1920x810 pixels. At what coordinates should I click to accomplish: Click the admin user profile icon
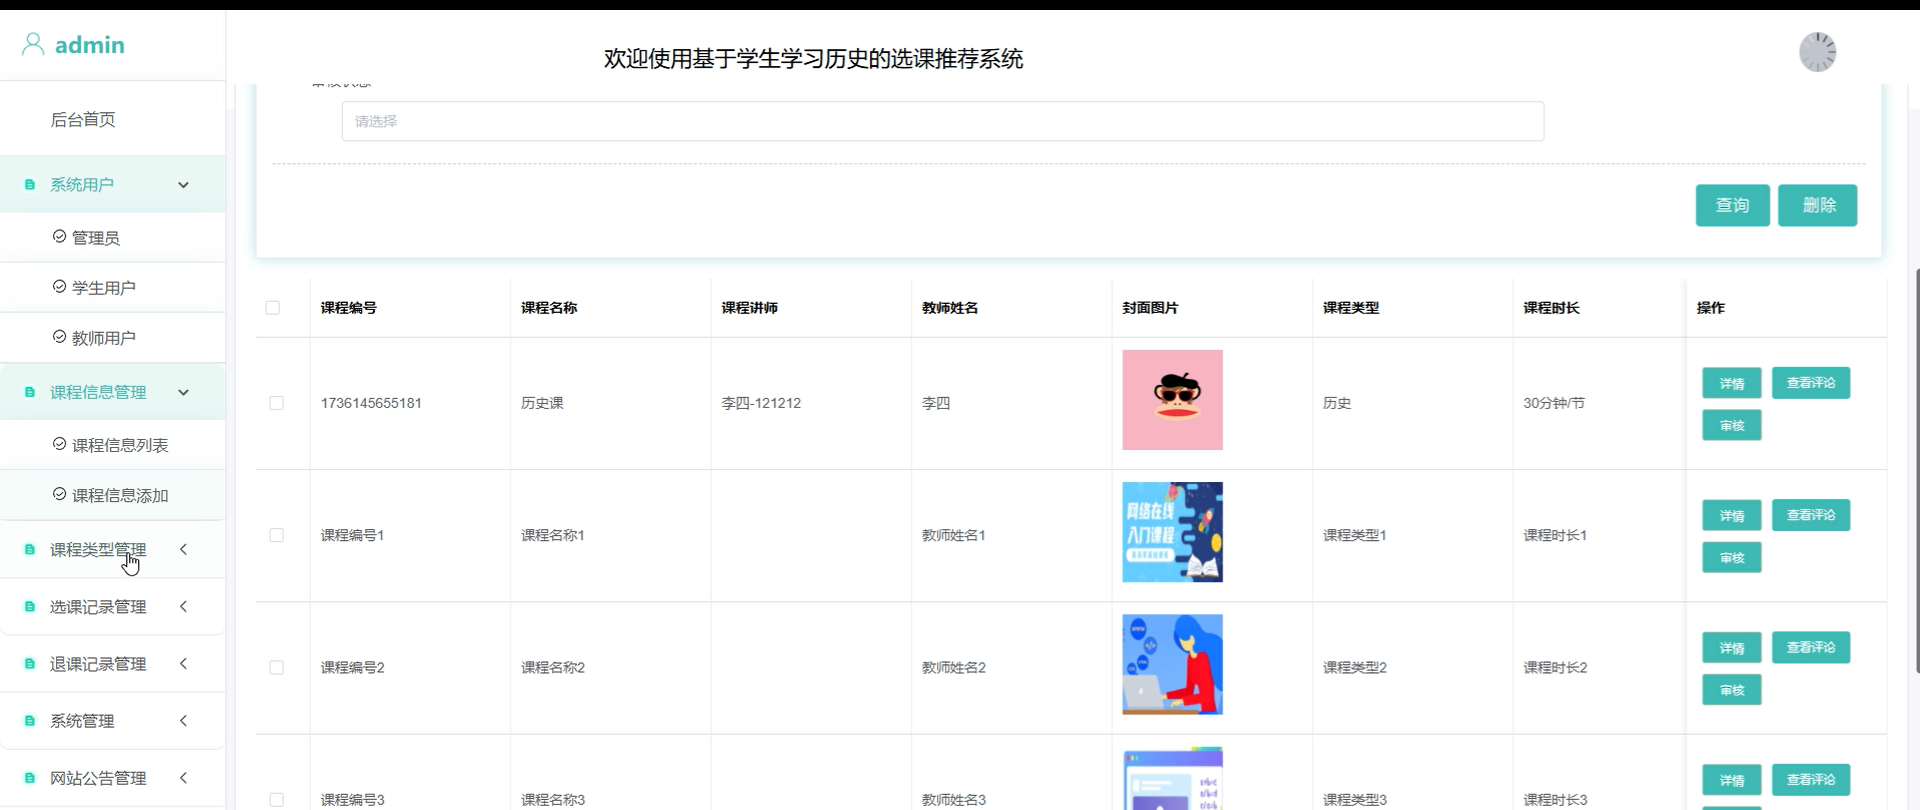click(33, 44)
